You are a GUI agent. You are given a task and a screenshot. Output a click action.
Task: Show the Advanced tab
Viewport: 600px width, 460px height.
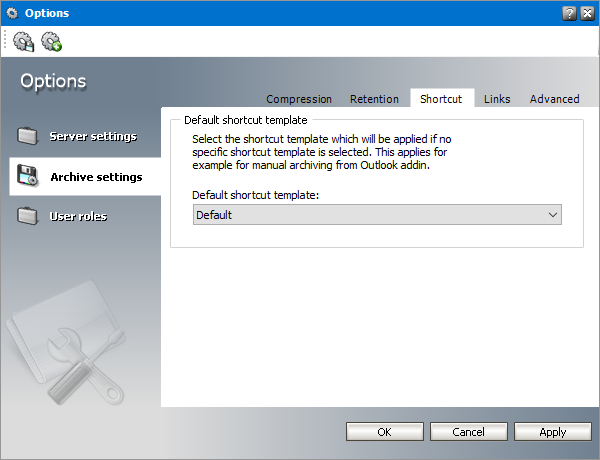[555, 99]
